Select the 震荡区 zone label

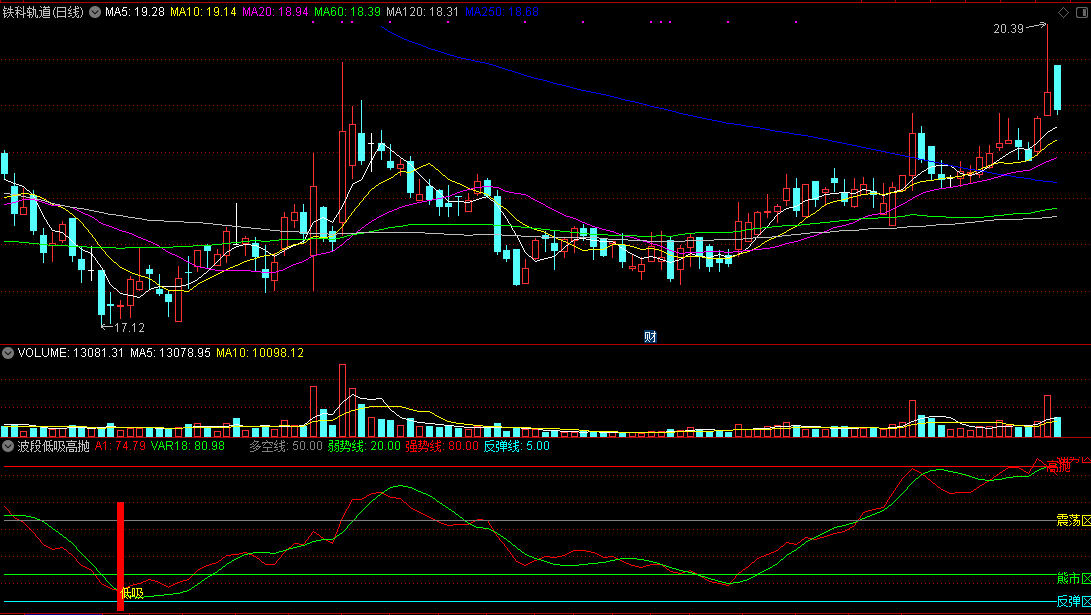[1074, 520]
